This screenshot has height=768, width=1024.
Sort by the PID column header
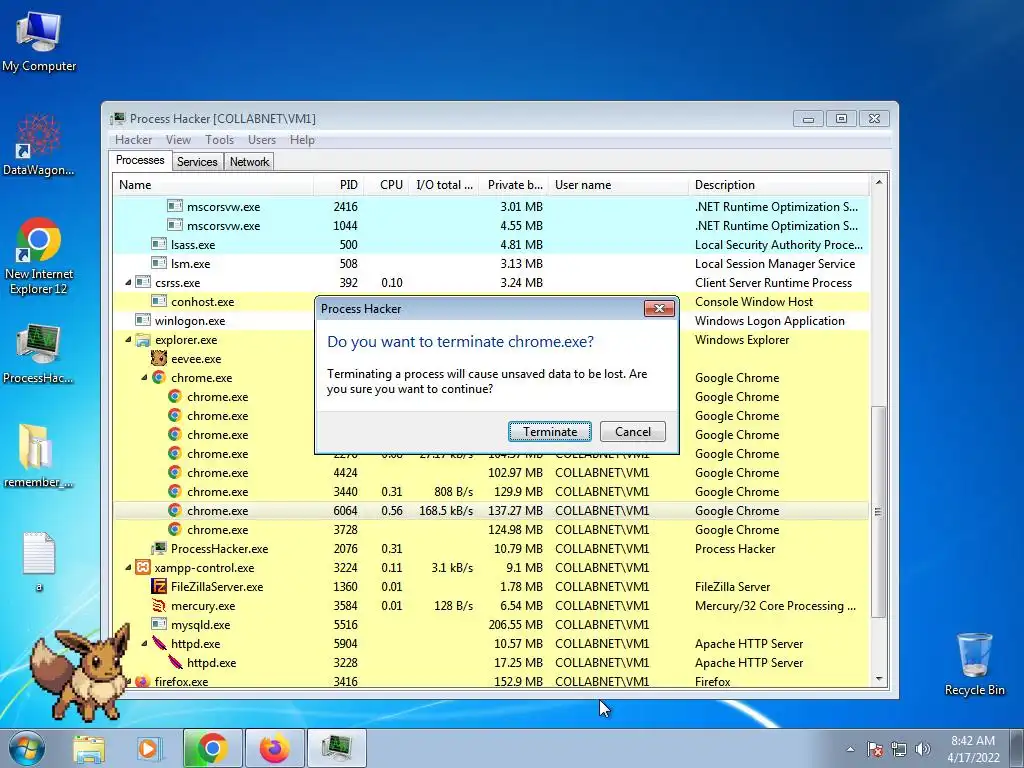point(338,185)
